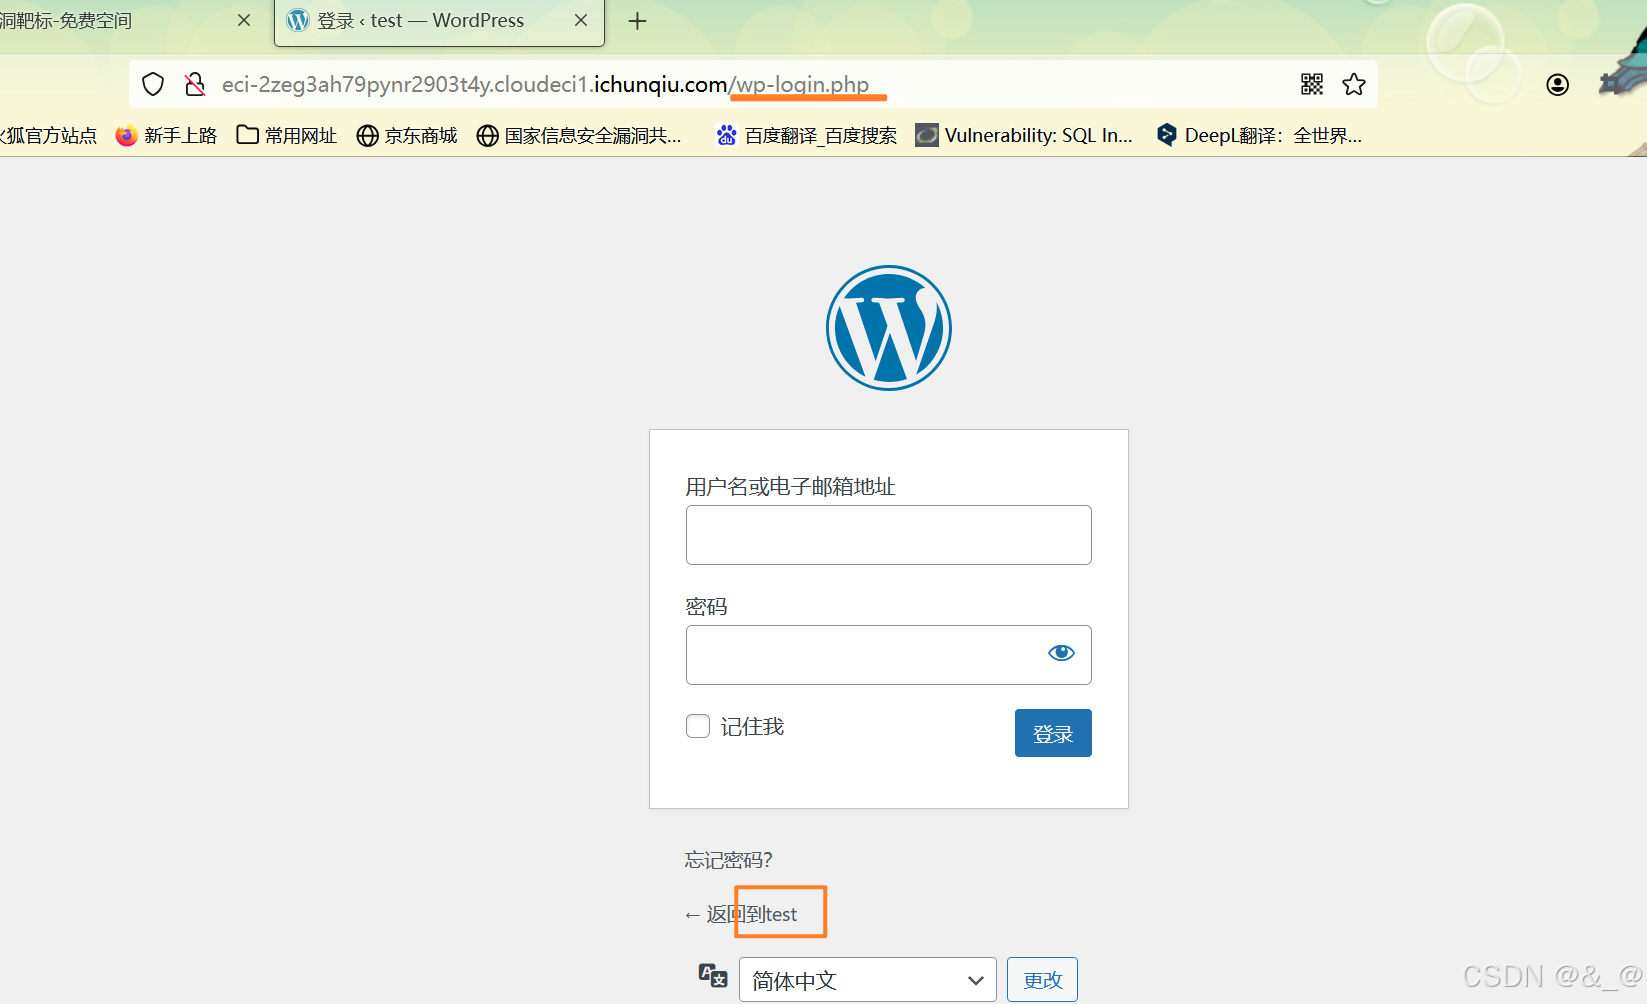Bookmark this page with the star icon
The image size is (1647, 1004).
1354,84
